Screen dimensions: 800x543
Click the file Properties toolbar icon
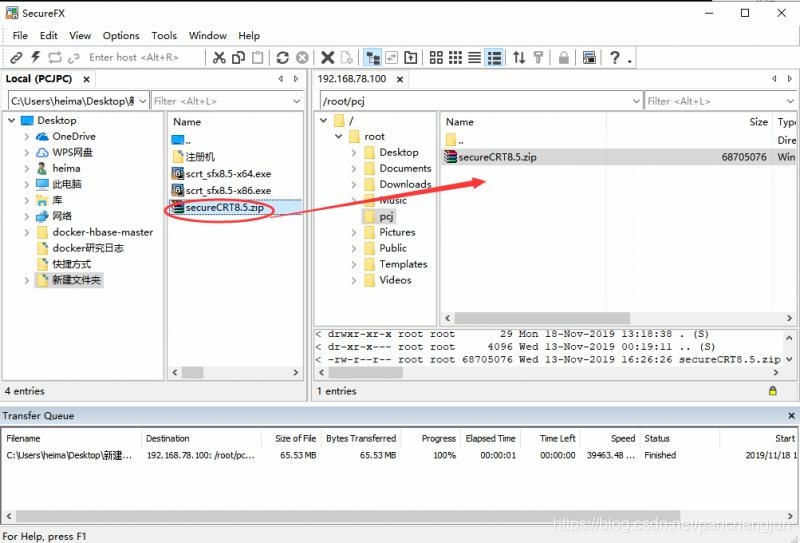point(347,58)
